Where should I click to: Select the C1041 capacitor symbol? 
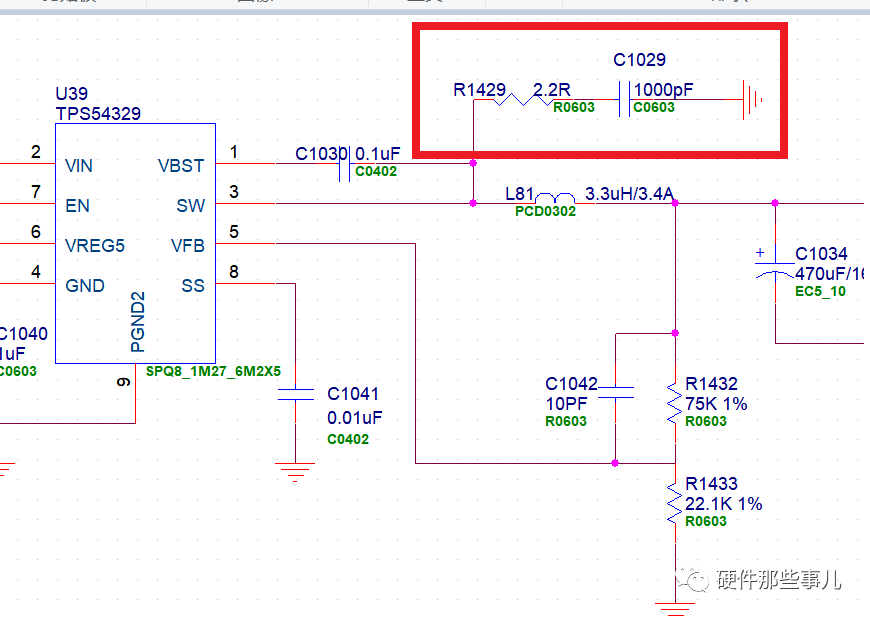295,397
